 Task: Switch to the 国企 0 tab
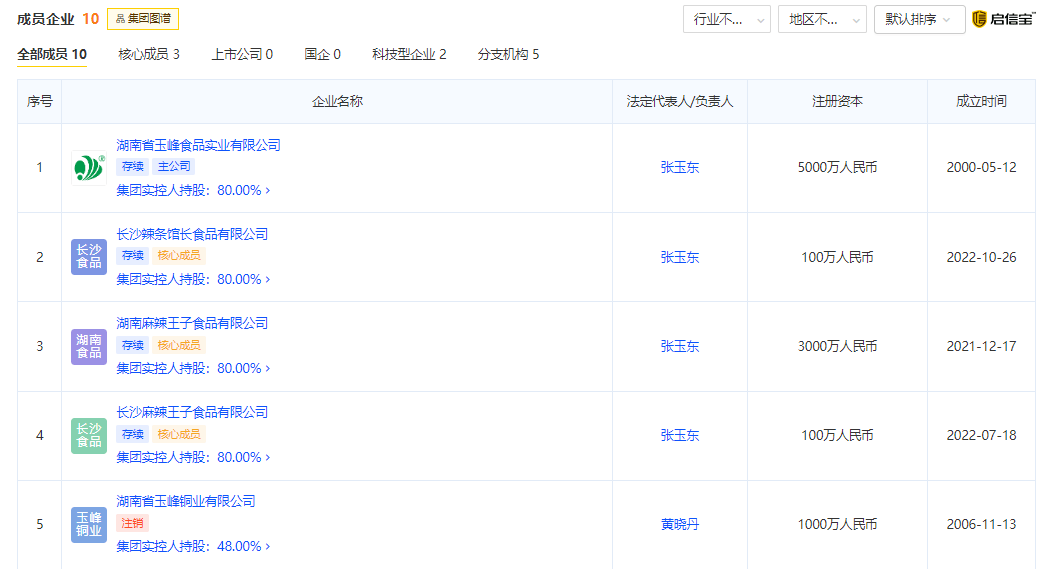click(322, 54)
